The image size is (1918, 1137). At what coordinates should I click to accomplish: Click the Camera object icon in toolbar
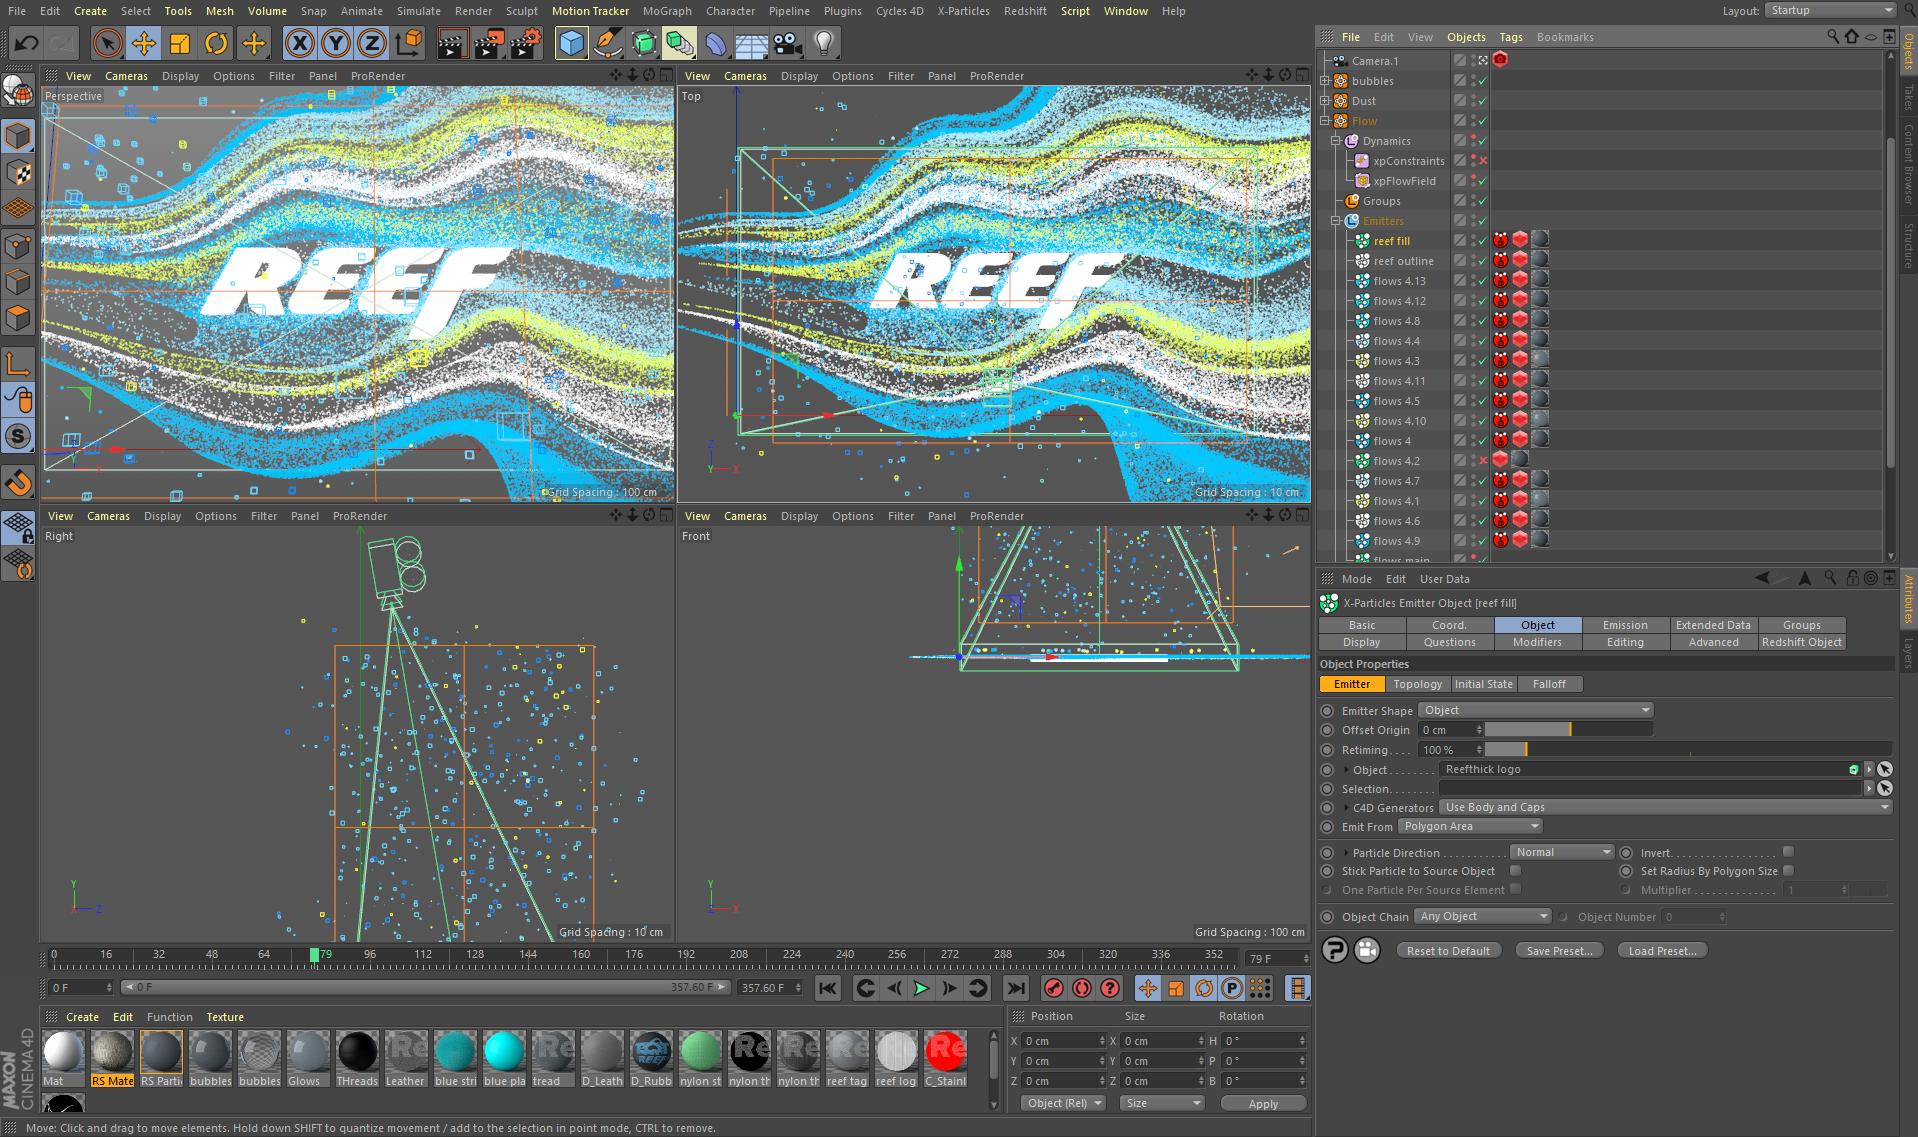click(x=788, y=43)
